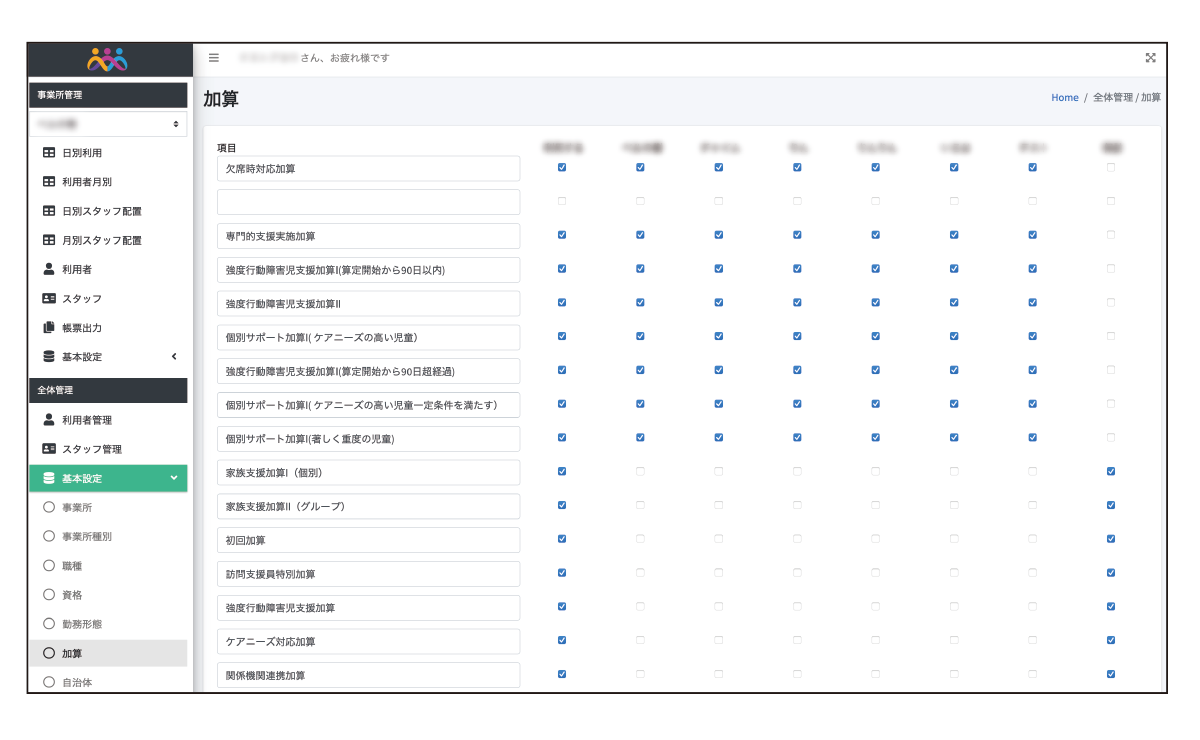Click the circle icon beside 事業所種別

[x=49, y=536]
